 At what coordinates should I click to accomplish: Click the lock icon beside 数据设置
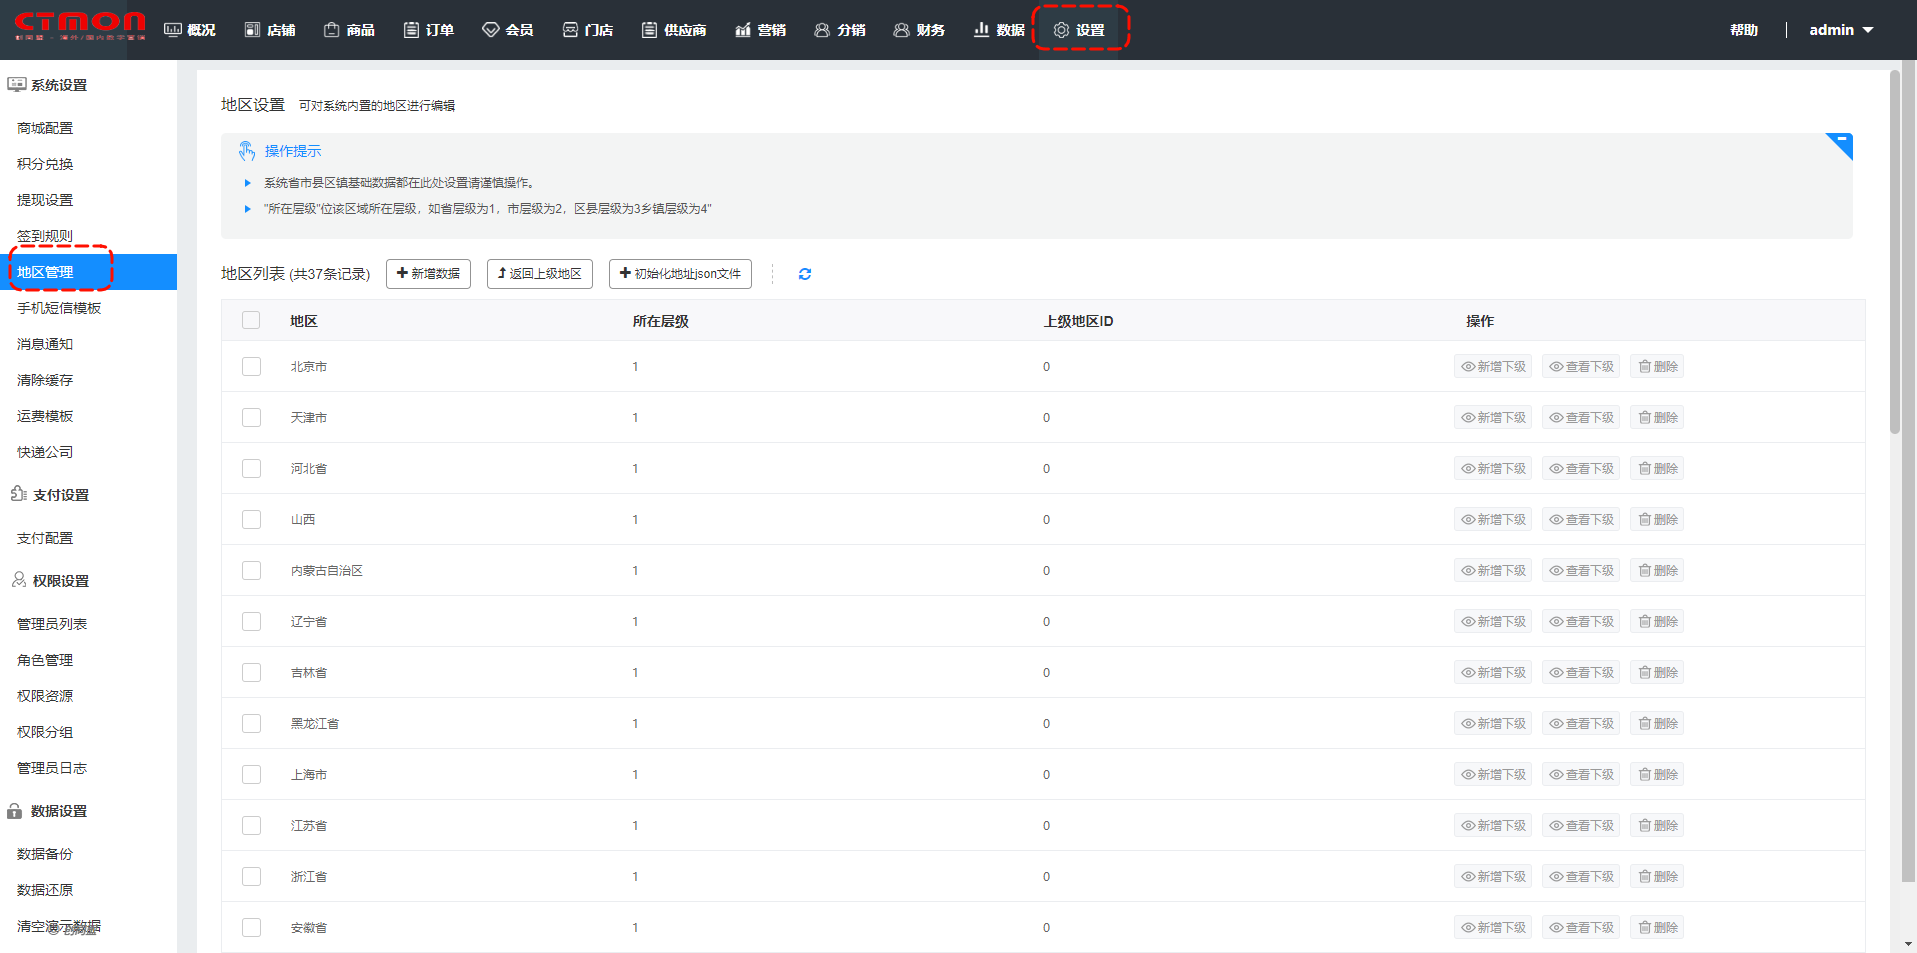(15, 811)
